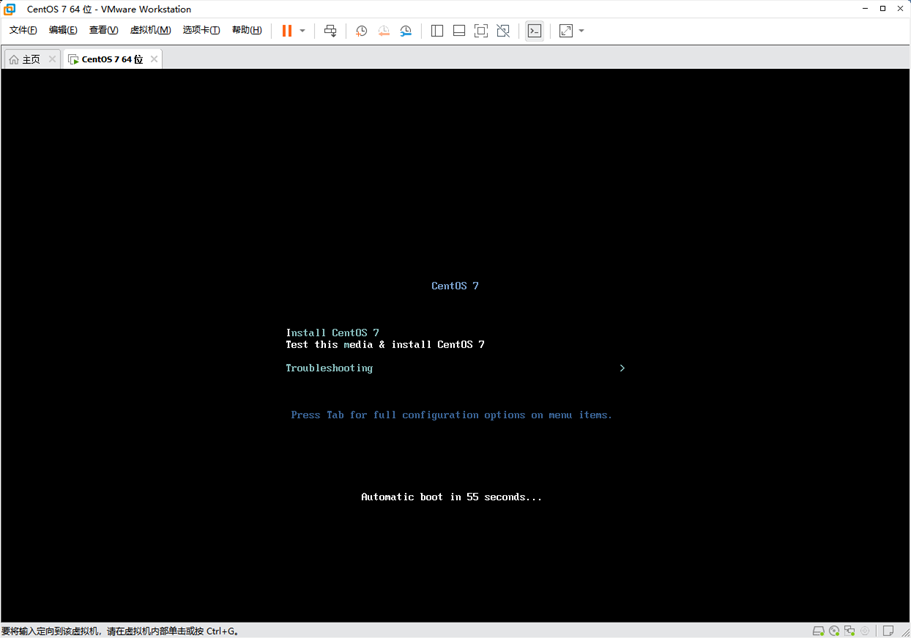
Task: Open the console view icon
Action: (x=535, y=31)
